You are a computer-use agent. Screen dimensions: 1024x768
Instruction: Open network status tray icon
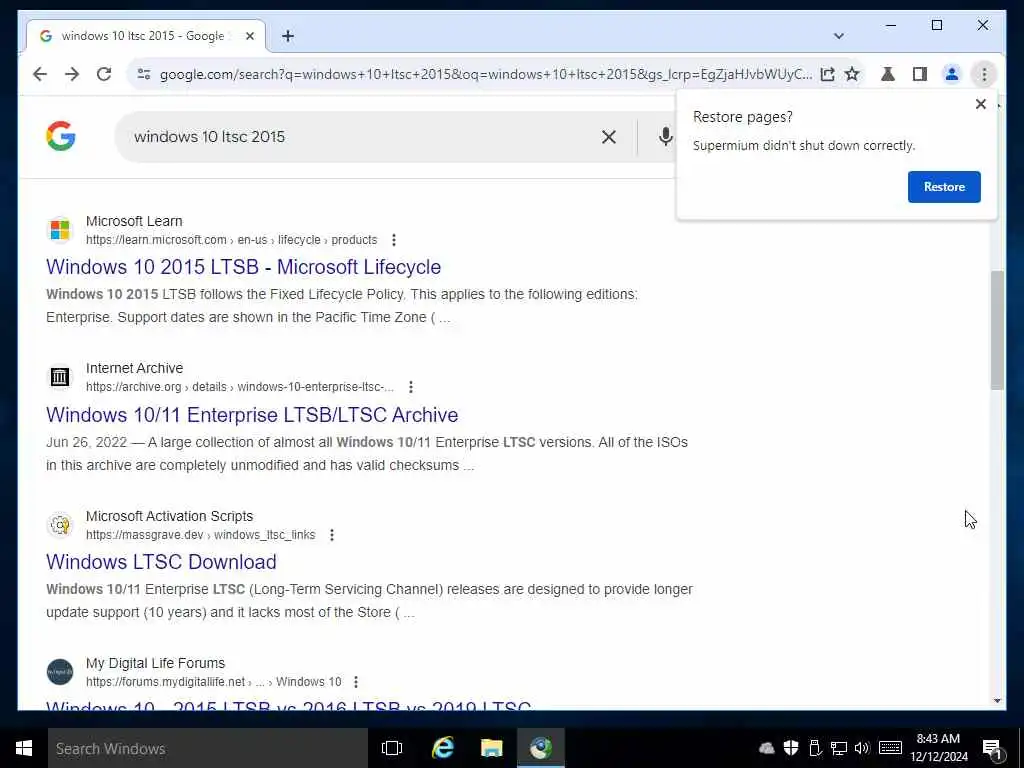839,748
